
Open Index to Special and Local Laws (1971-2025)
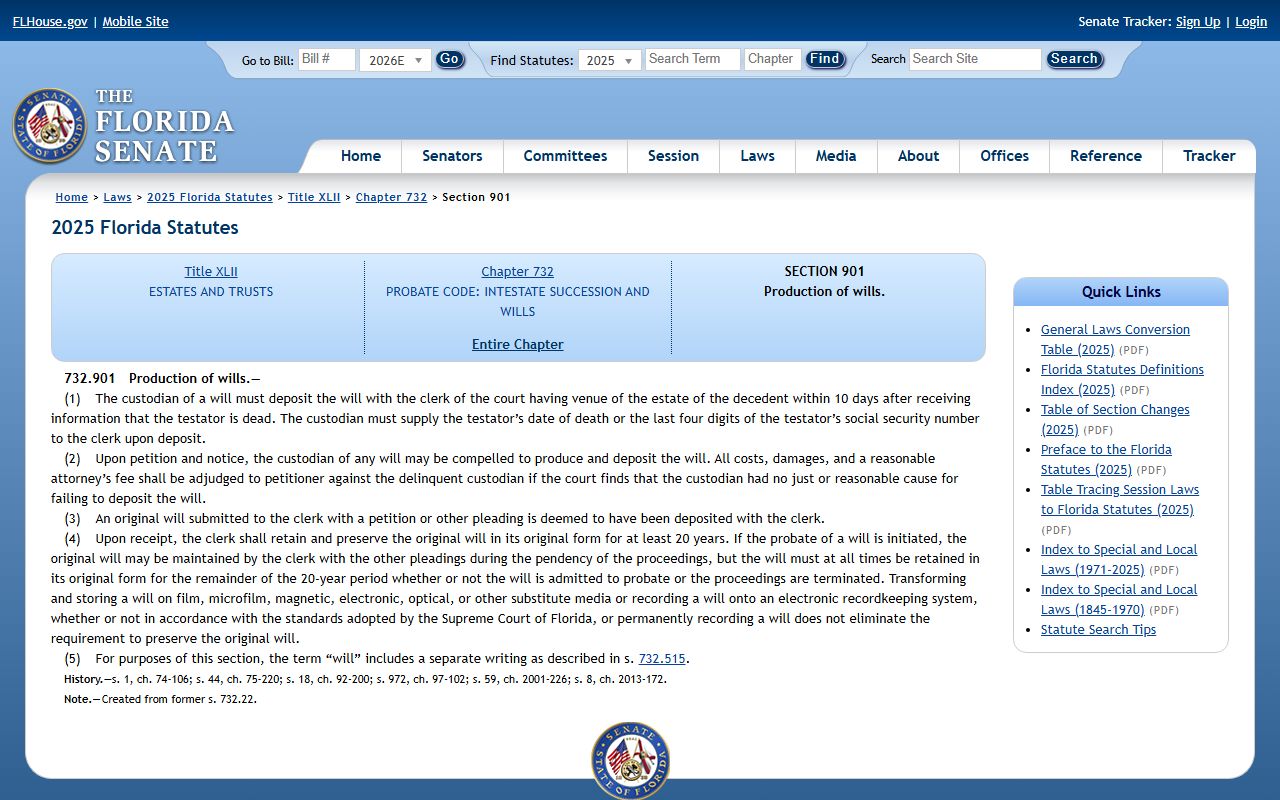pyautogui.click(x=1118, y=559)
